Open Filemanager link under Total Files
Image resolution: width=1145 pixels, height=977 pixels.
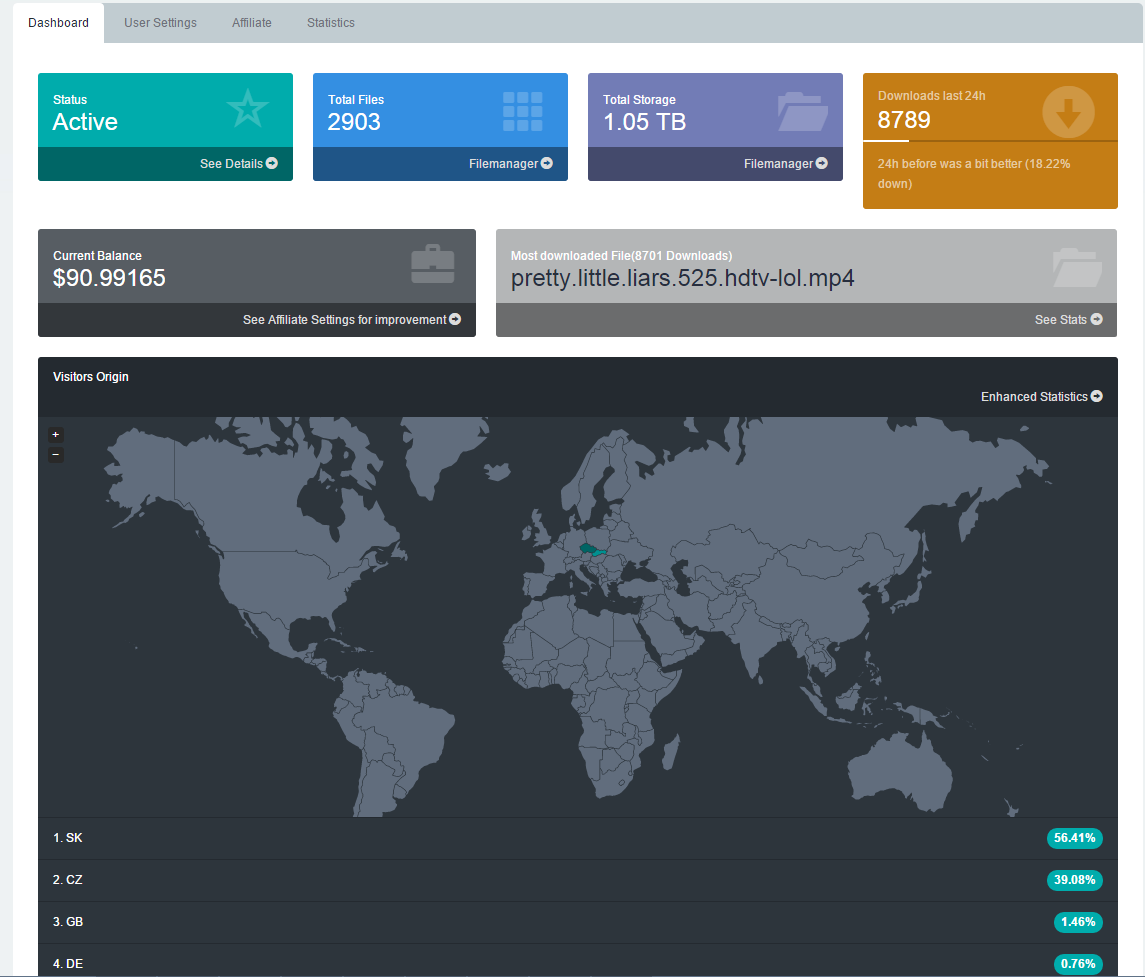tap(510, 164)
